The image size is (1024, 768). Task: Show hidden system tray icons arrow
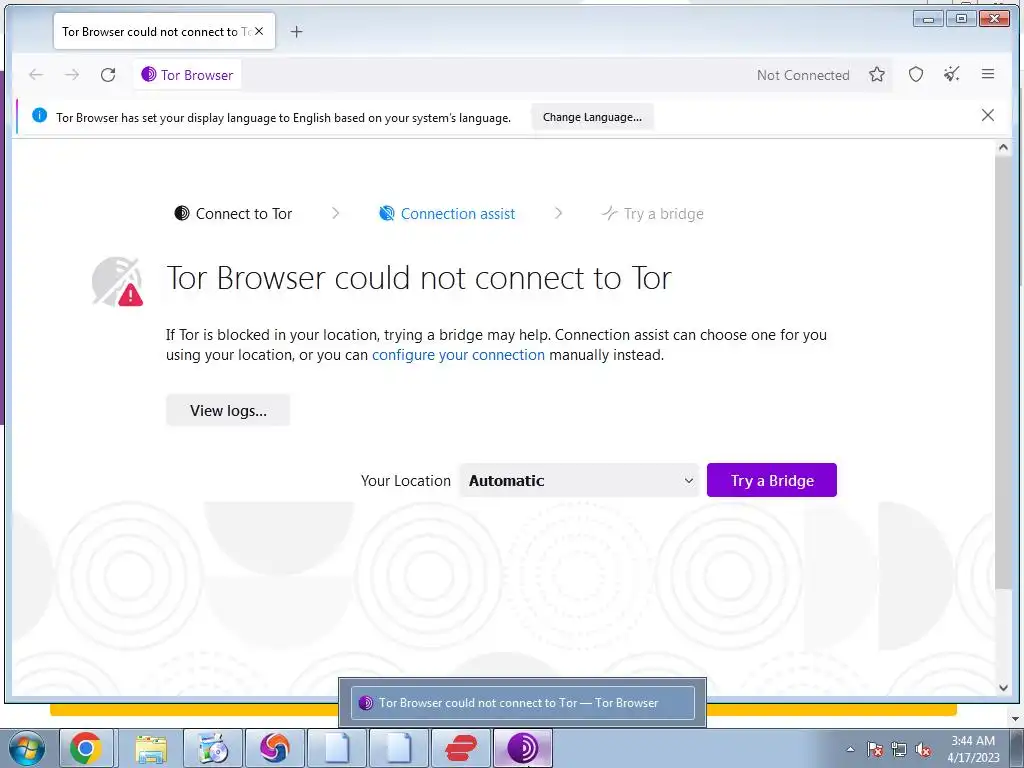(x=850, y=749)
